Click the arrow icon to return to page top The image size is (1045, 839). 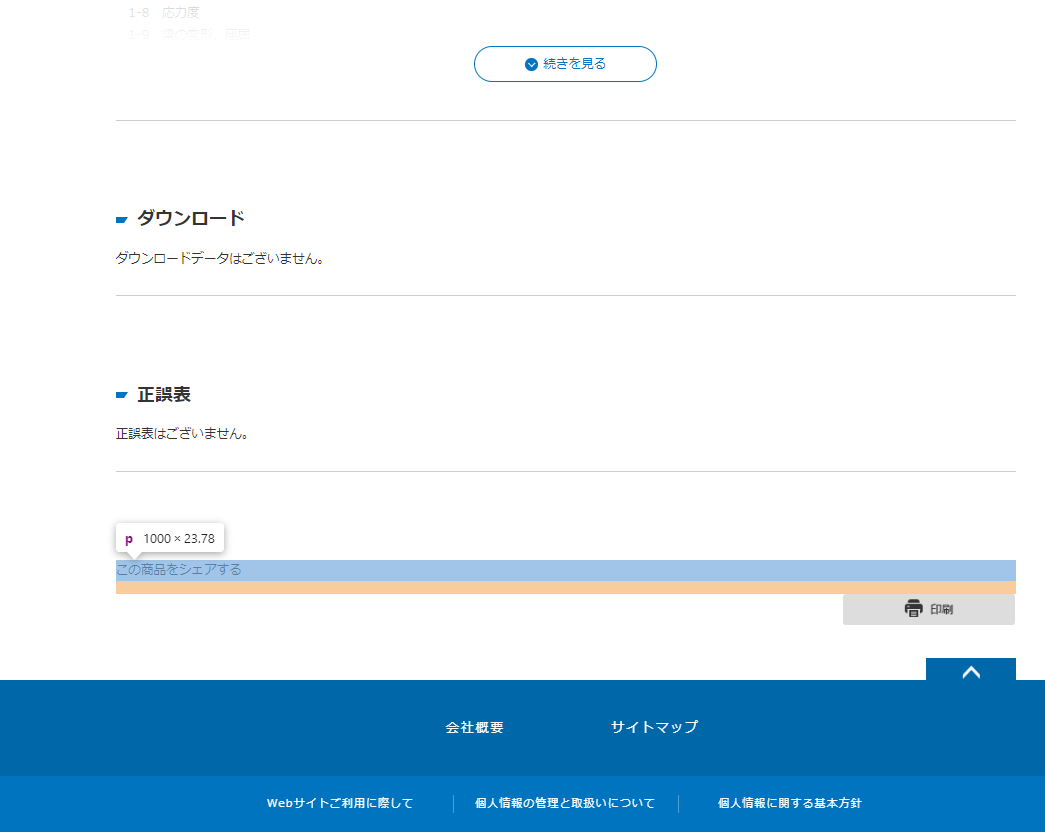click(x=970, y=671)
